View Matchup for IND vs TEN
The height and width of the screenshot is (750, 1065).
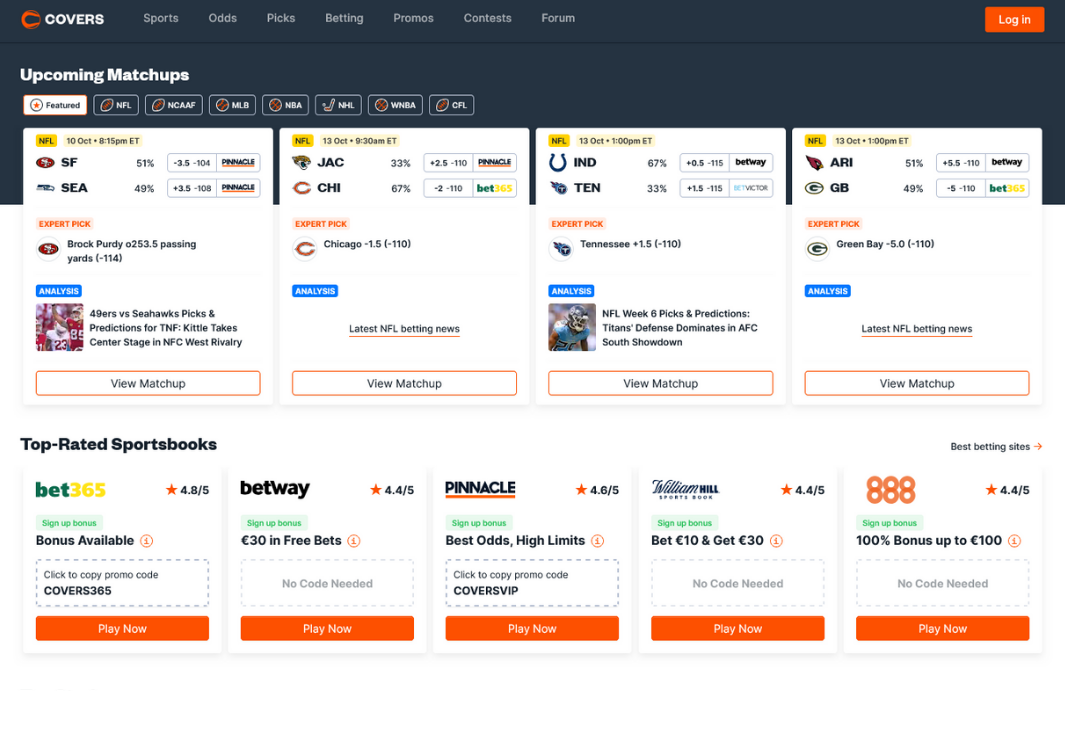661,383
